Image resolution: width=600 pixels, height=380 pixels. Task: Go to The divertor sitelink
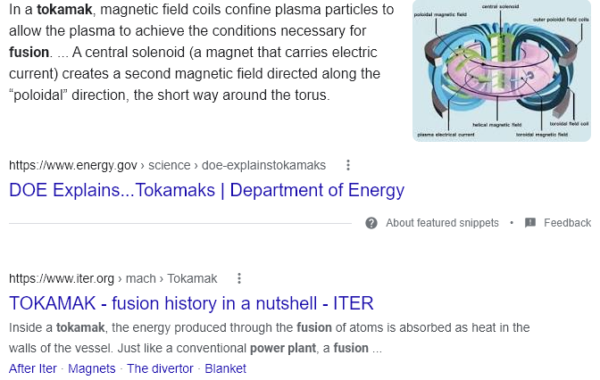click(160, 369)
